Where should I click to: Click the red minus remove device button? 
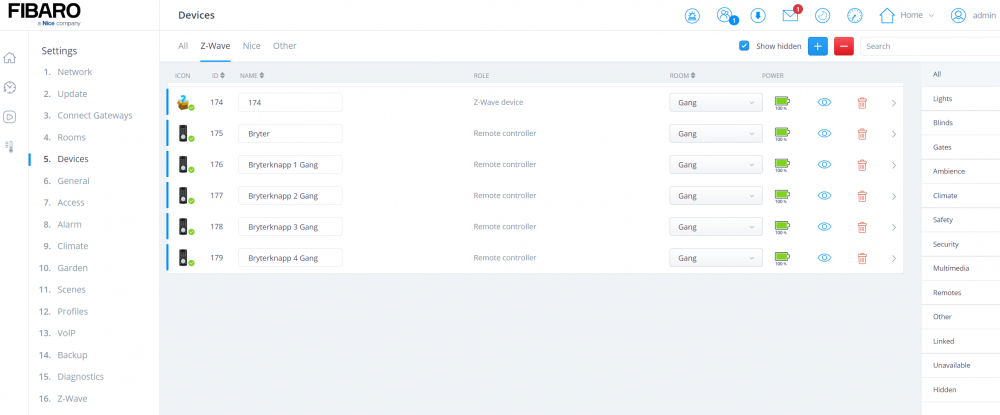(843, 46)
